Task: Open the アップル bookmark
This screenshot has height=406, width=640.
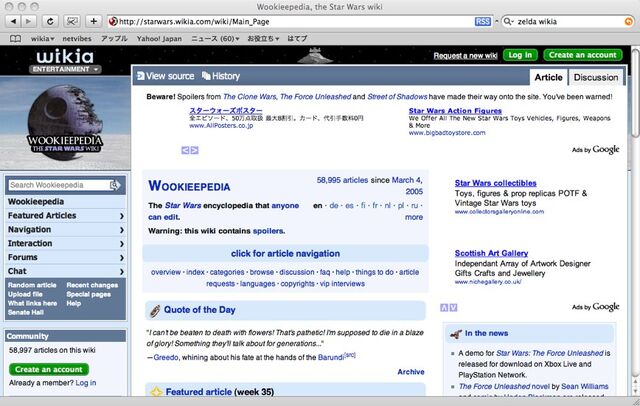Action: 114,39
